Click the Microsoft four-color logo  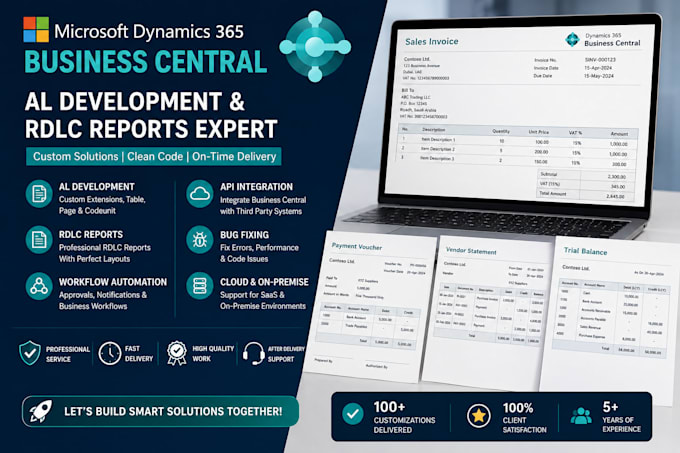[x=36, y=29]
